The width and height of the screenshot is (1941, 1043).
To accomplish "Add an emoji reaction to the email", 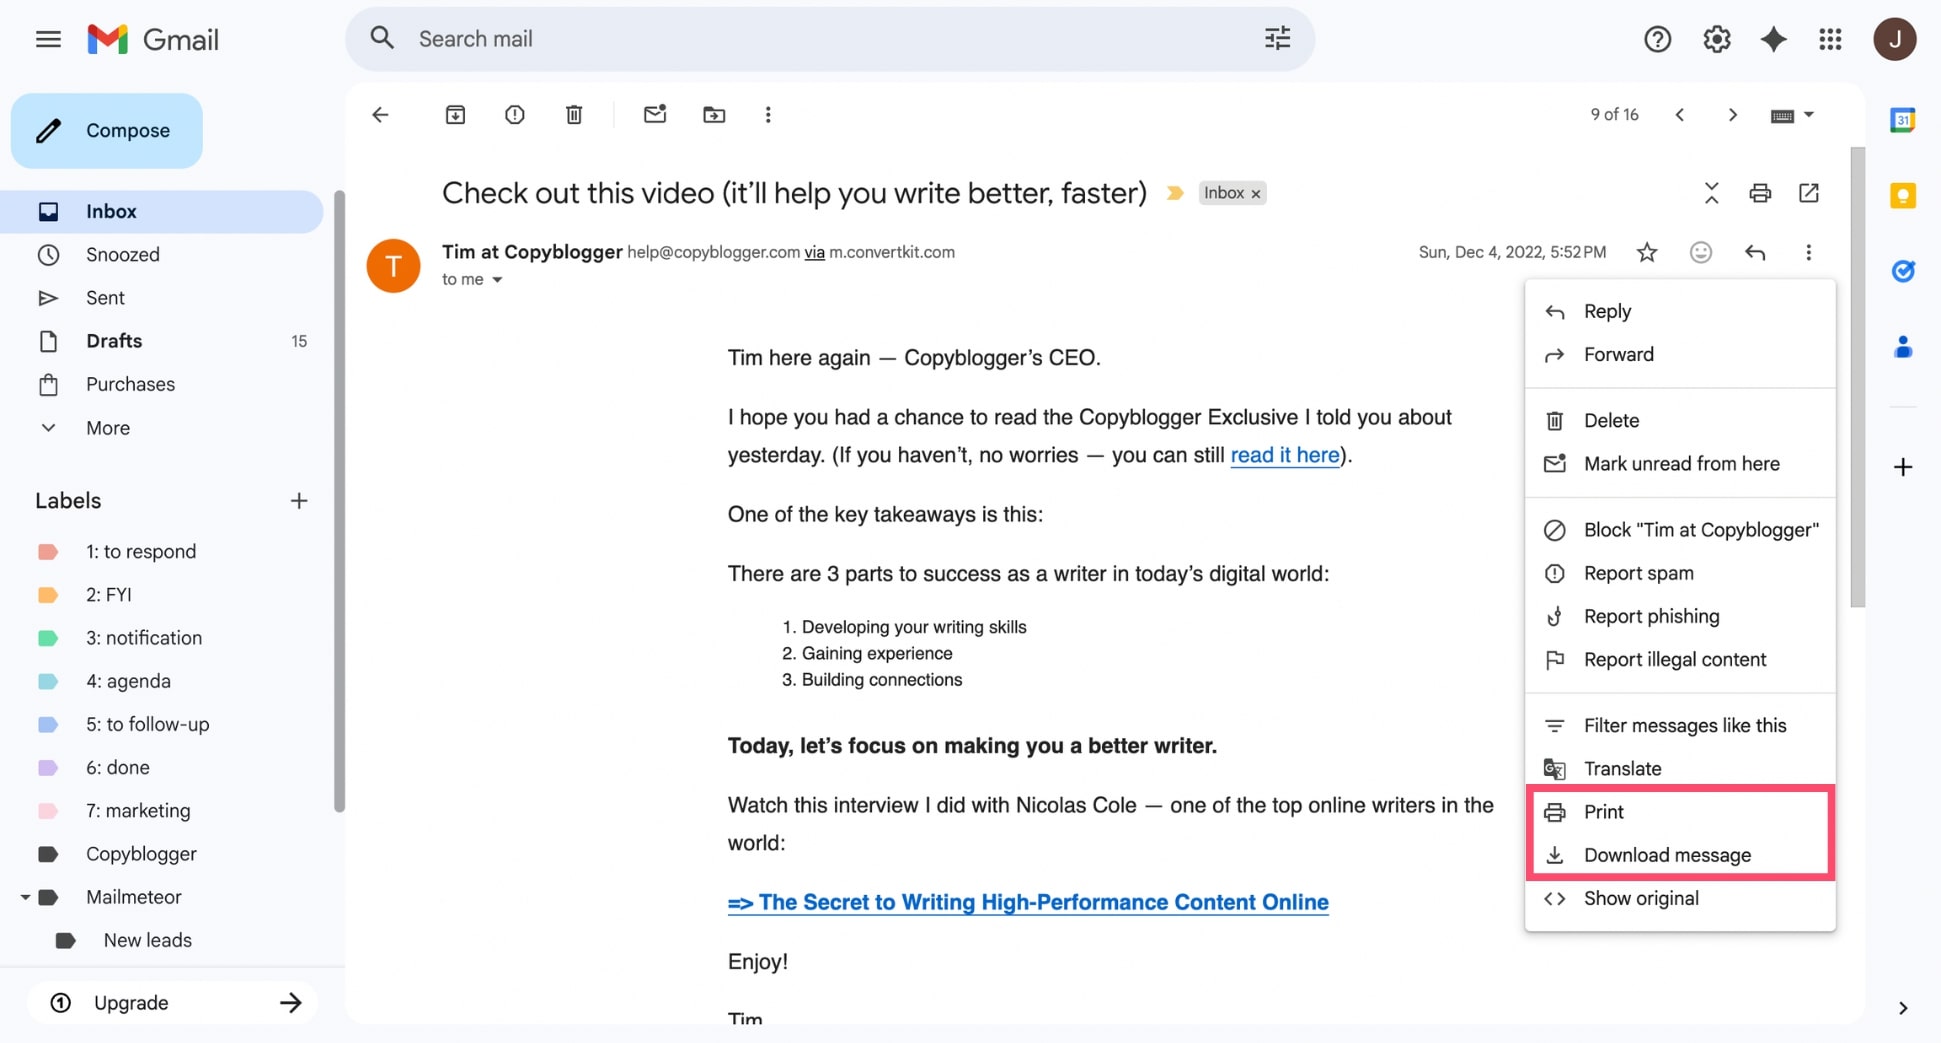I will coord(1701,252).
